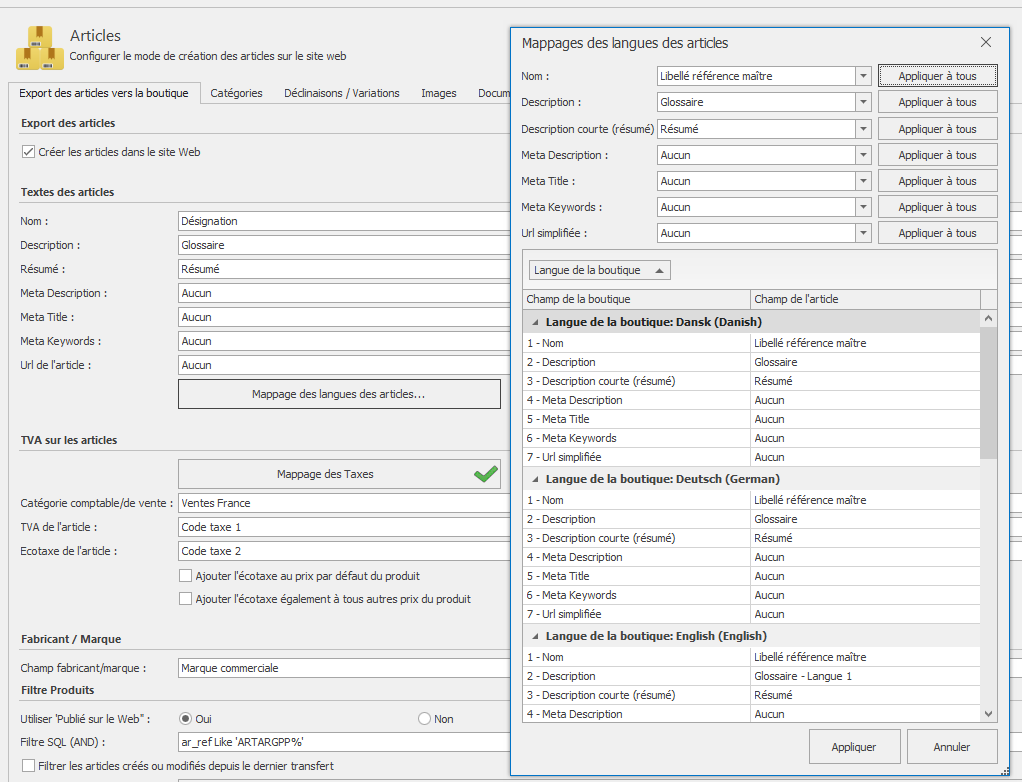Open Description courte (résumé) dropdown arrow
The width and height of the screenshot is (1022, 782).
click(x=863, y=129)
